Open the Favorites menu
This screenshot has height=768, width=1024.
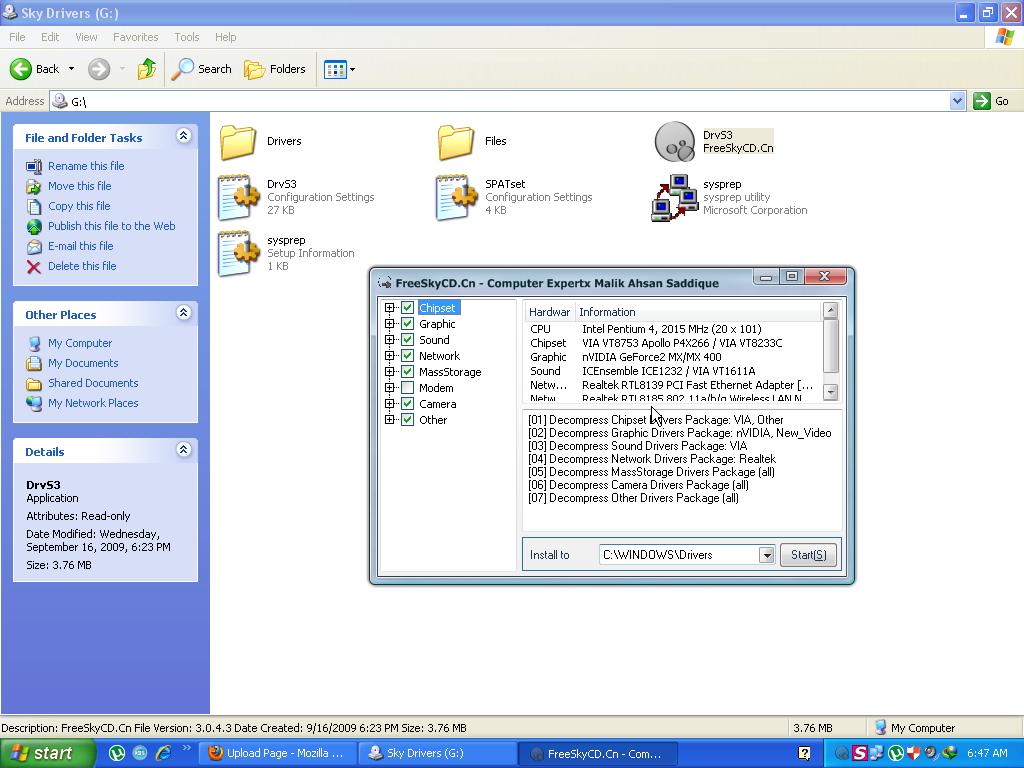(x=135, y=37)
